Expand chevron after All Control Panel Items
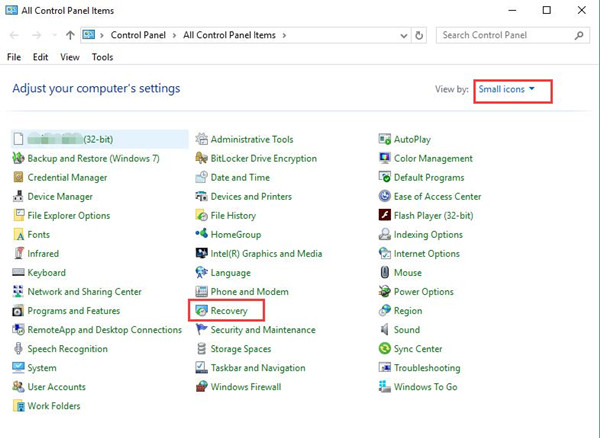Screen dimensions: 600x438 coord(284,36)
